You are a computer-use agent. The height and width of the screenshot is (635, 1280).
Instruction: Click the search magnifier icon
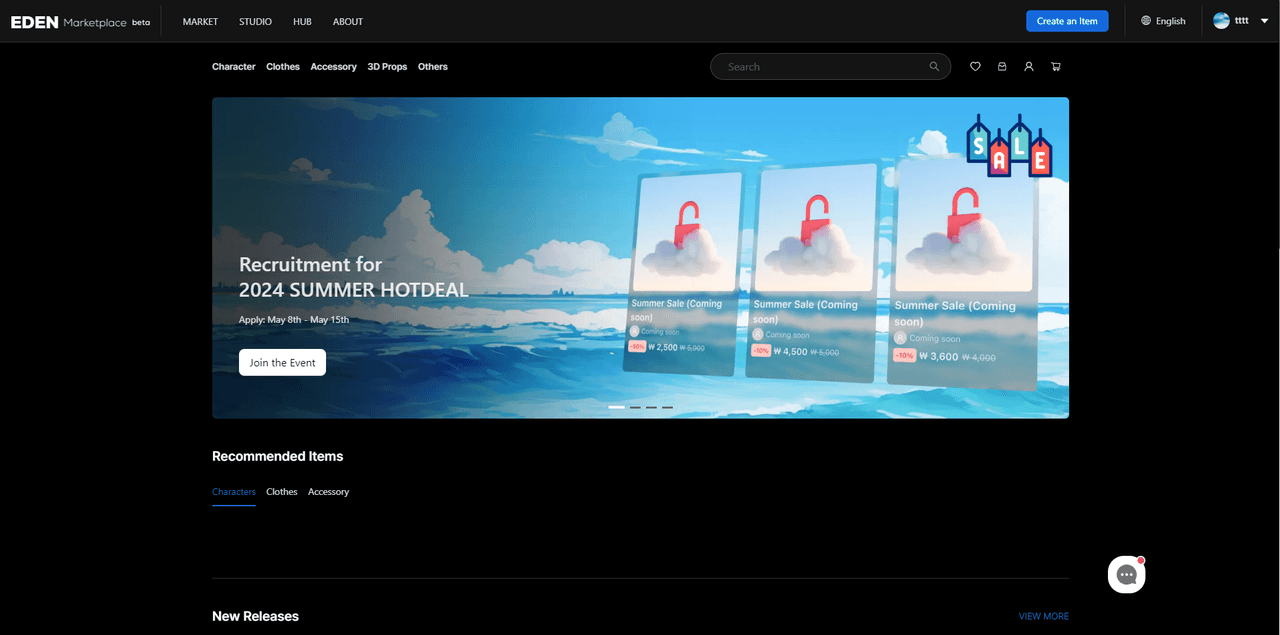tap(934, 67)
